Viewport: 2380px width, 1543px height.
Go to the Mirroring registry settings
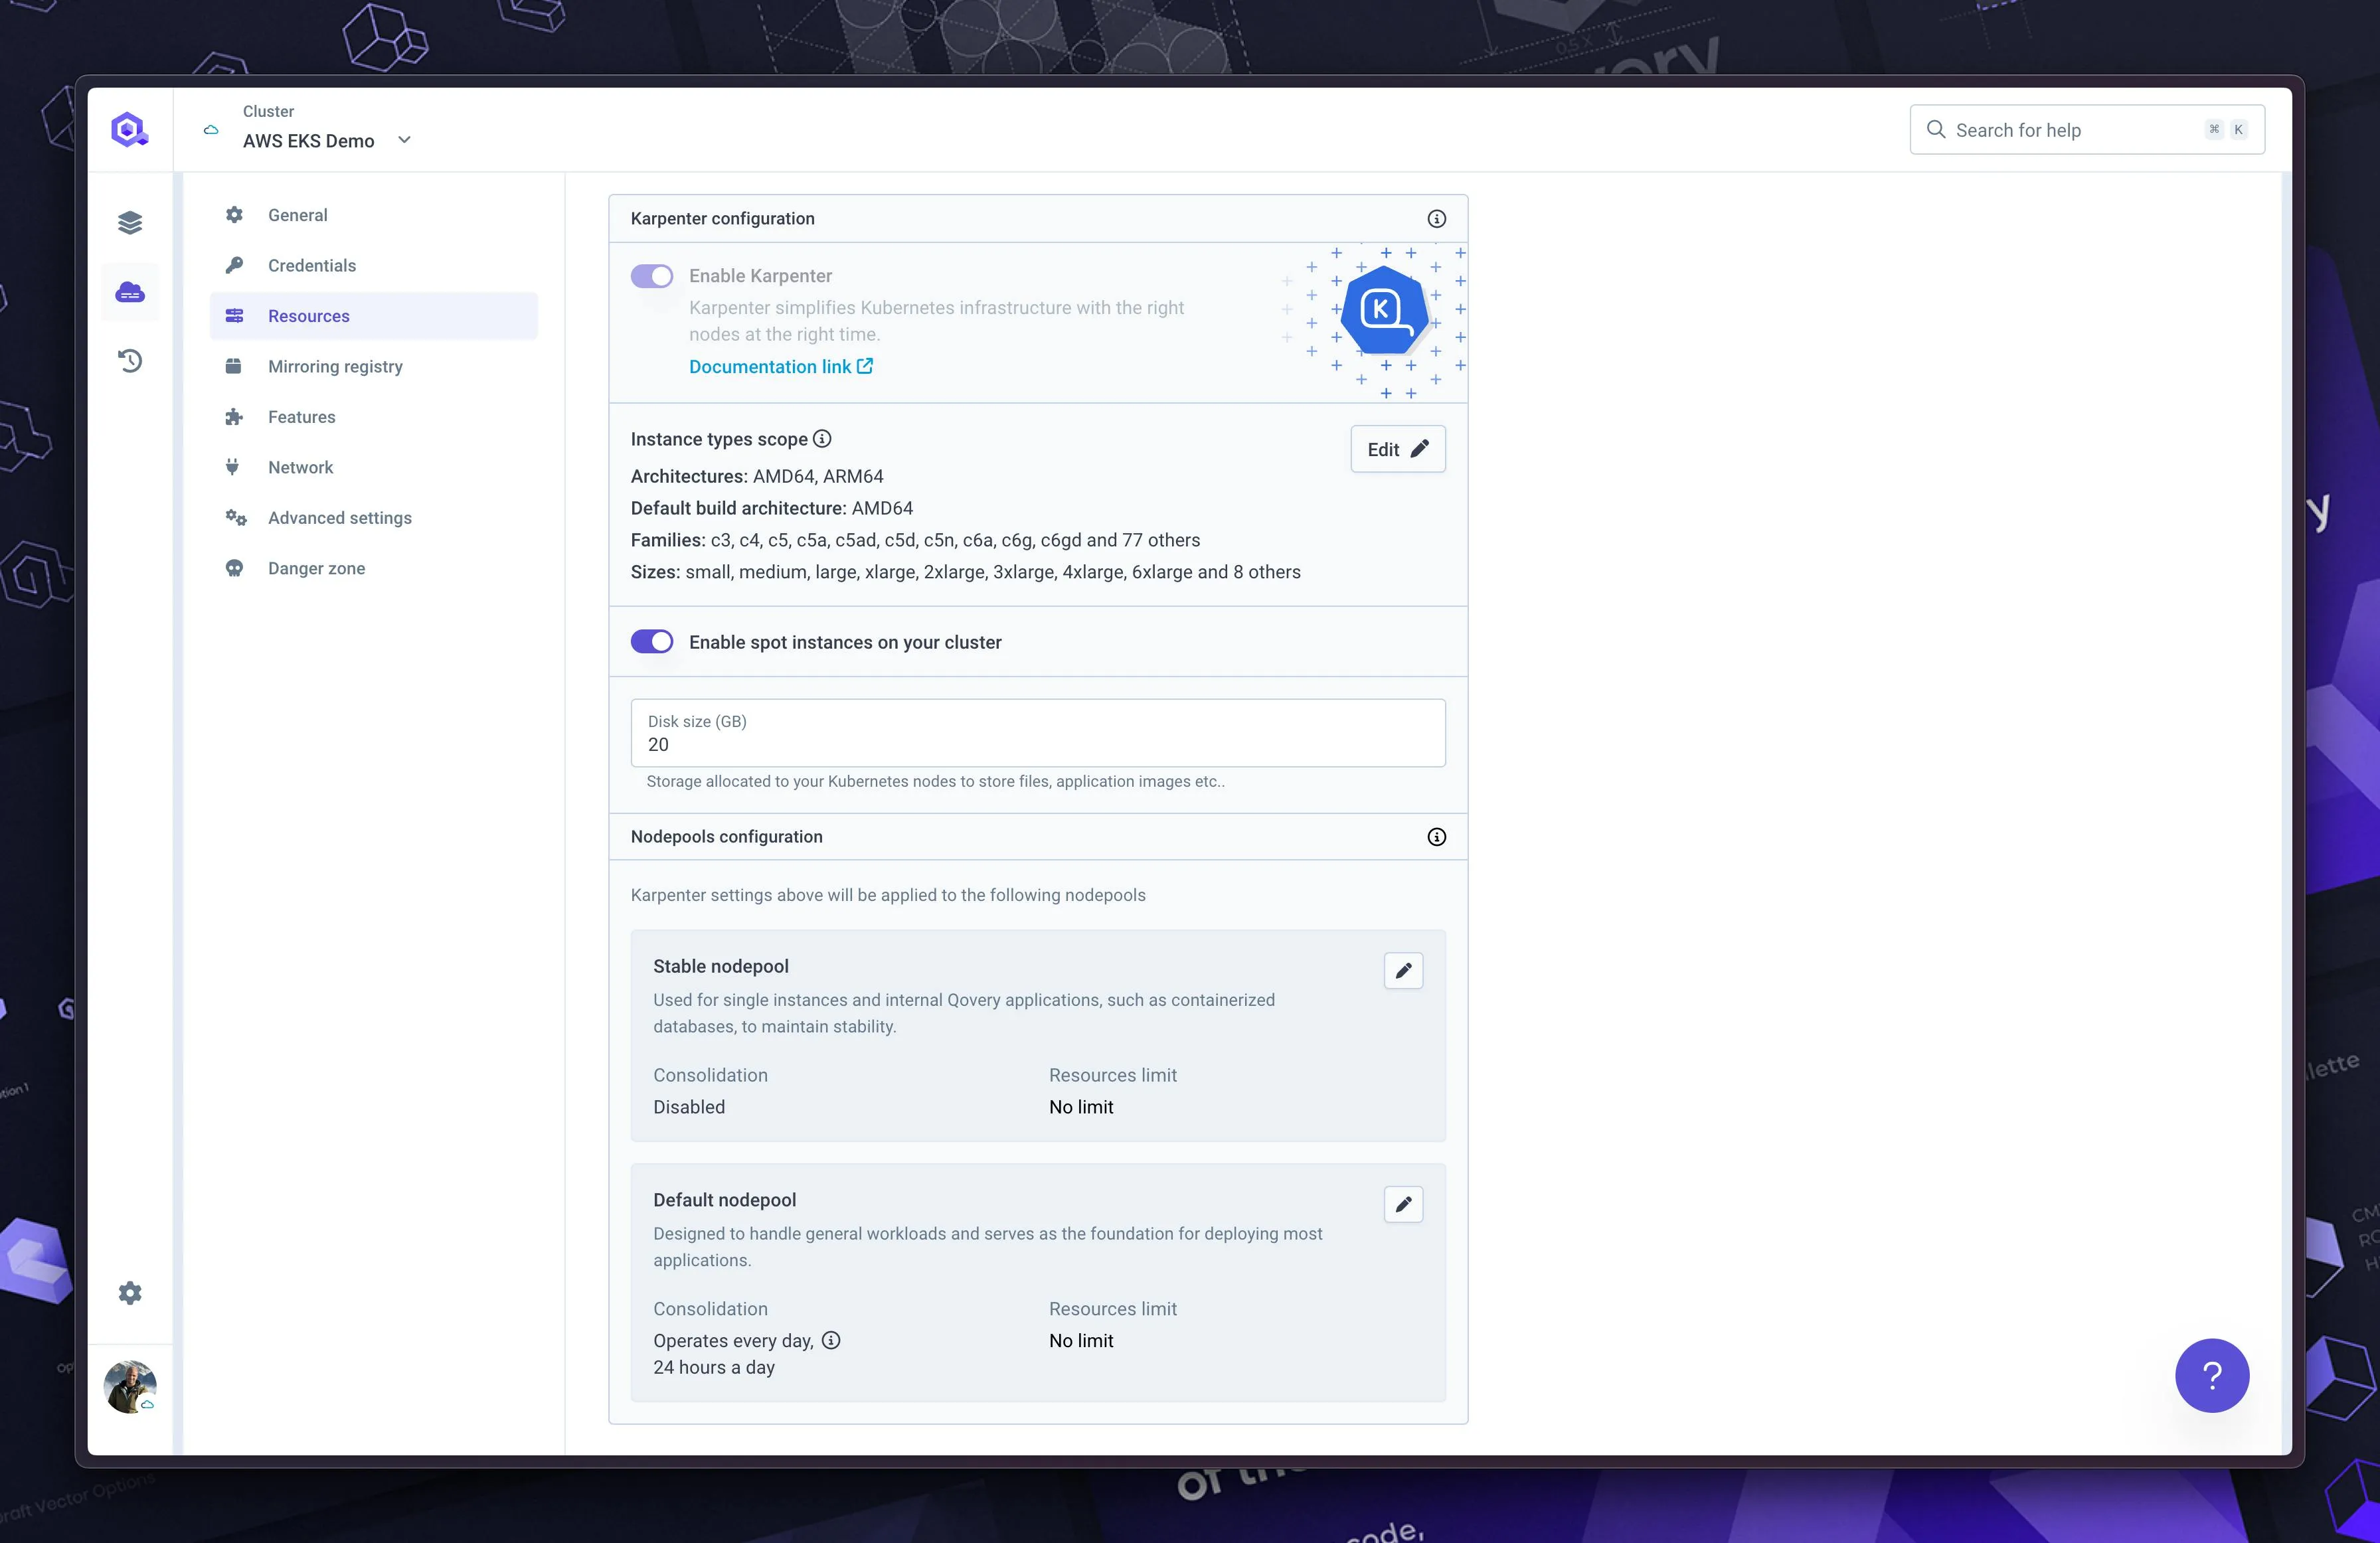pyautogui.click(x=335, y=366)
